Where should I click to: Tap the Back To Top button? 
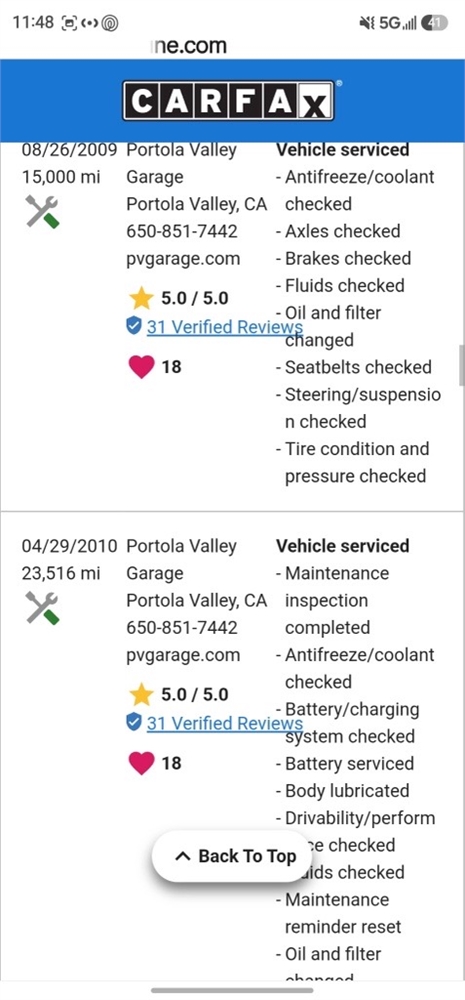tap(235, 856)
